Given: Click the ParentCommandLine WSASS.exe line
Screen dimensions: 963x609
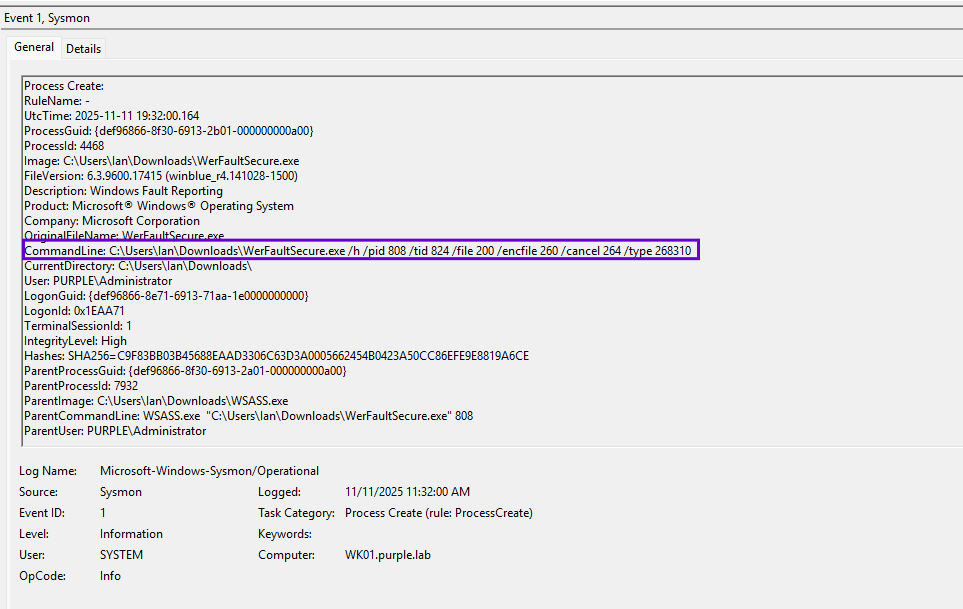Looking at the screenshot, I should pyautogui.click(x=248, y=416).
